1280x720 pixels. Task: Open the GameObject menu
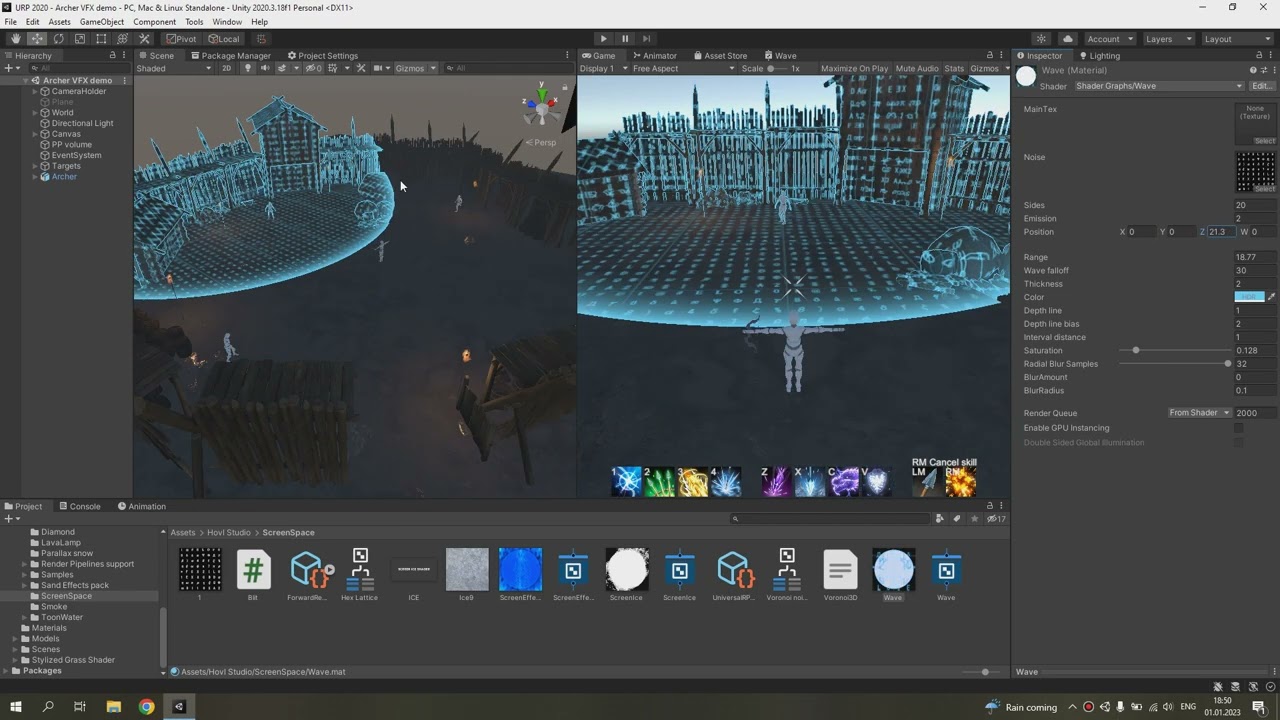pos(101,22)
